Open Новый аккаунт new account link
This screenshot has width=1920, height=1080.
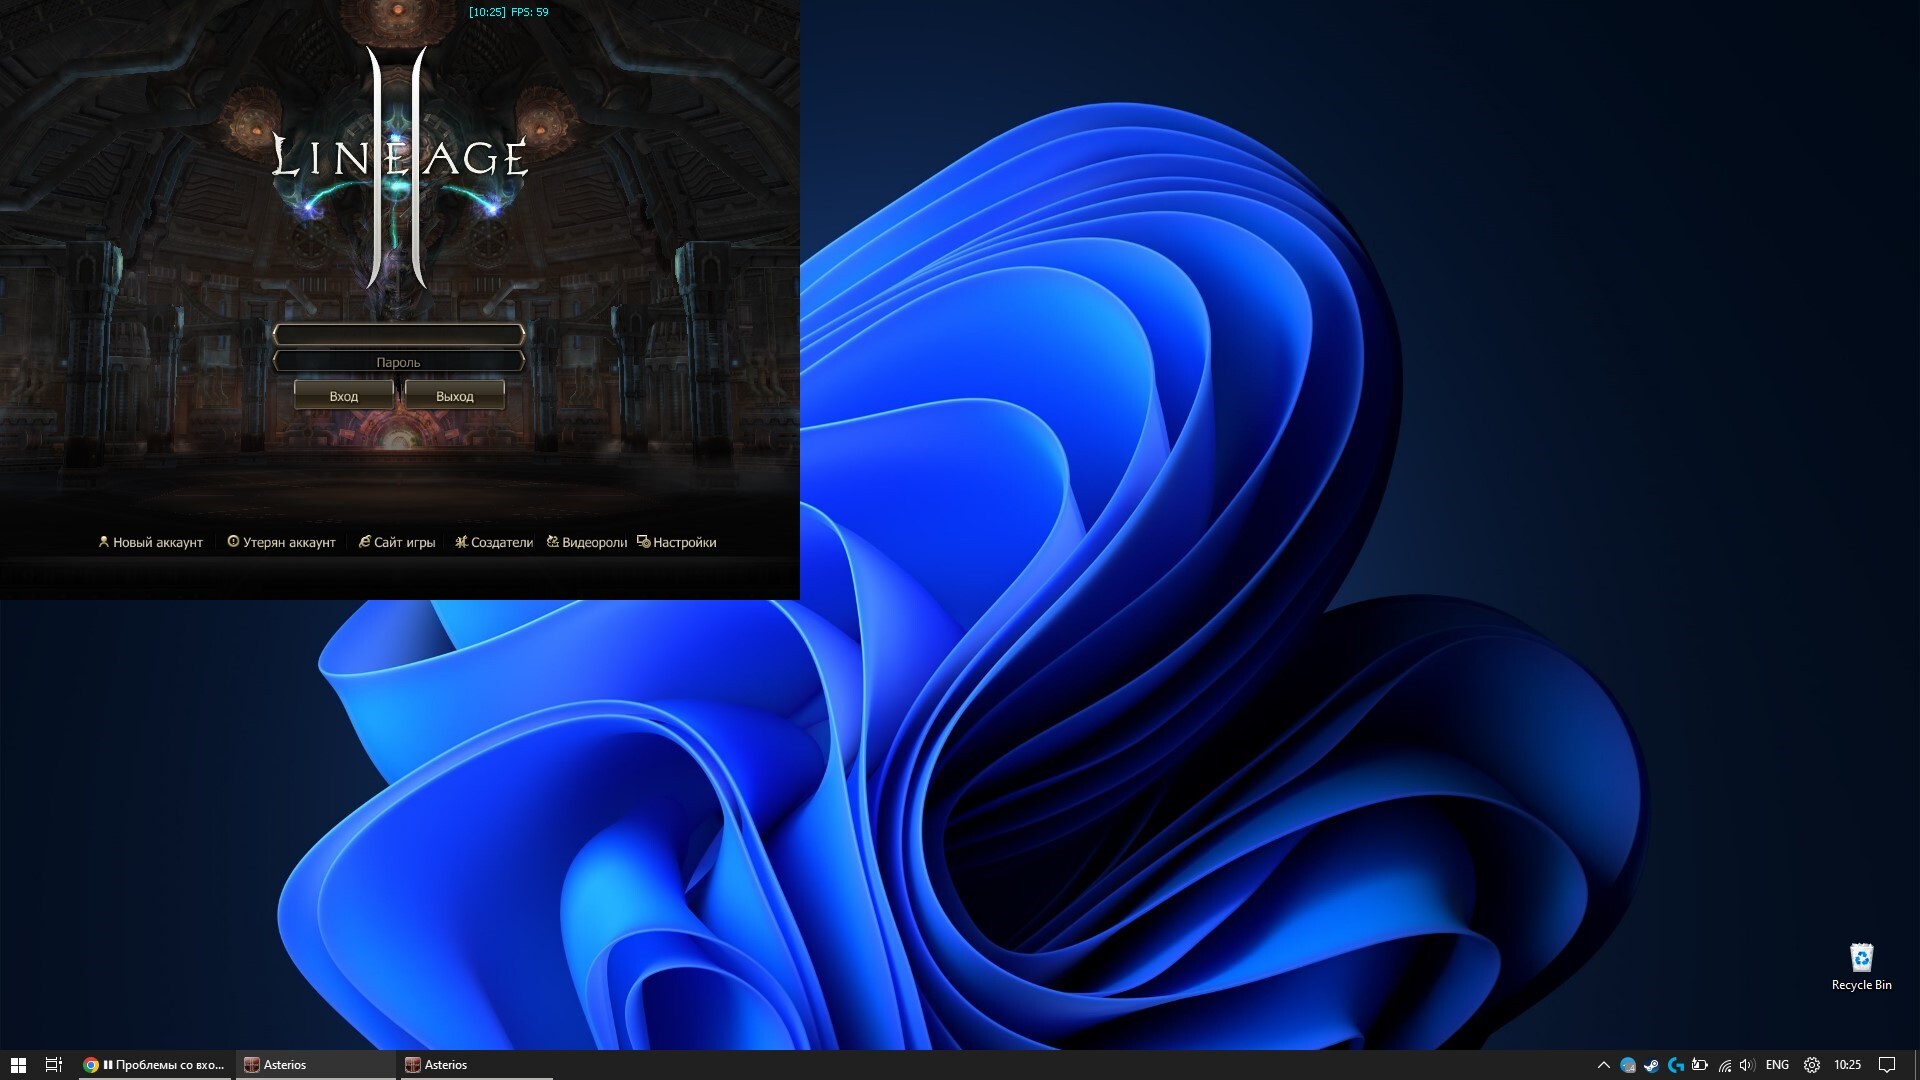[x=158, y=542]
